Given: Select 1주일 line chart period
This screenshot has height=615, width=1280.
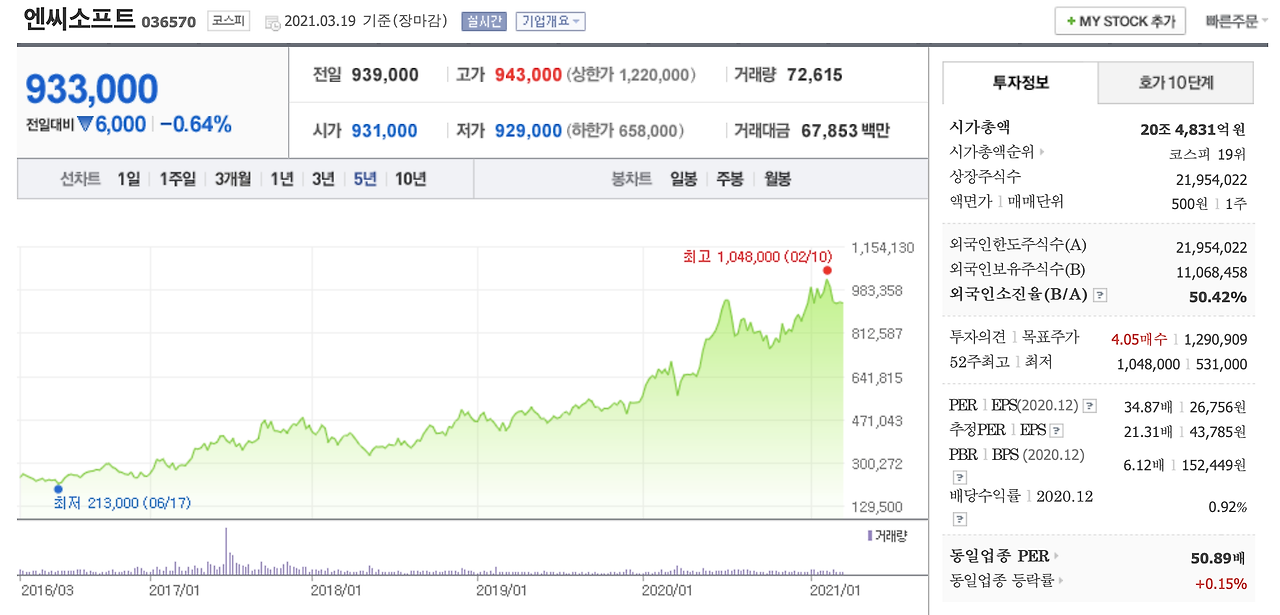Looking at the screenshot, I should point(177,179).
